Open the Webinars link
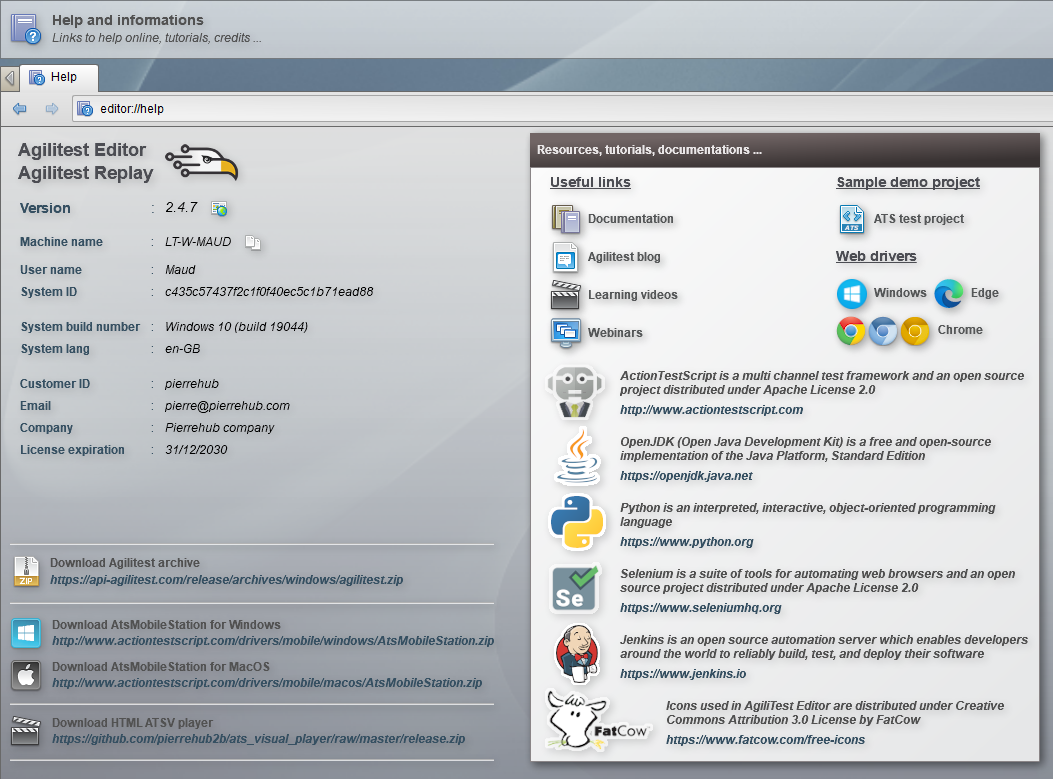This screenshot has width=1053, height=779. (x=615, y=332)
